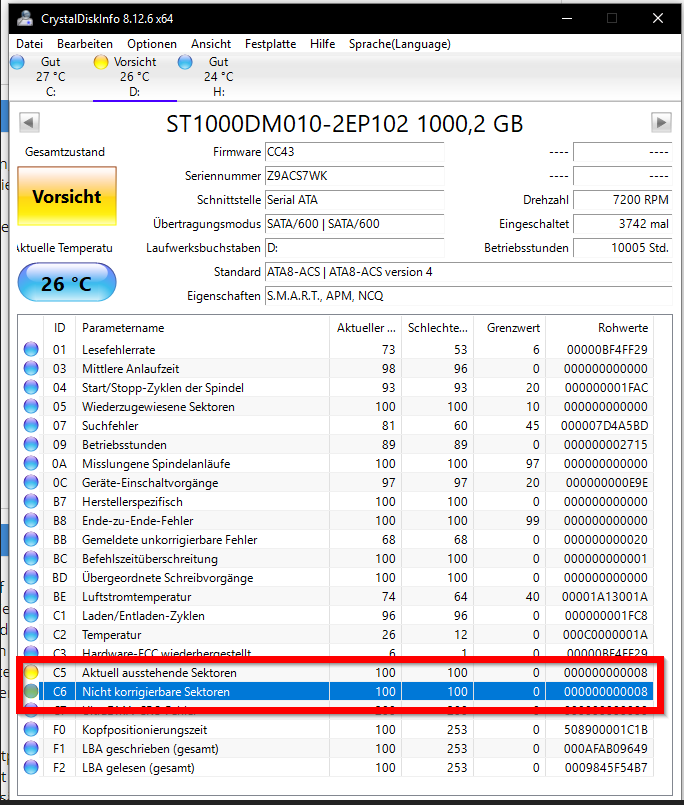Open the Ansicht menu

[211, 44]
